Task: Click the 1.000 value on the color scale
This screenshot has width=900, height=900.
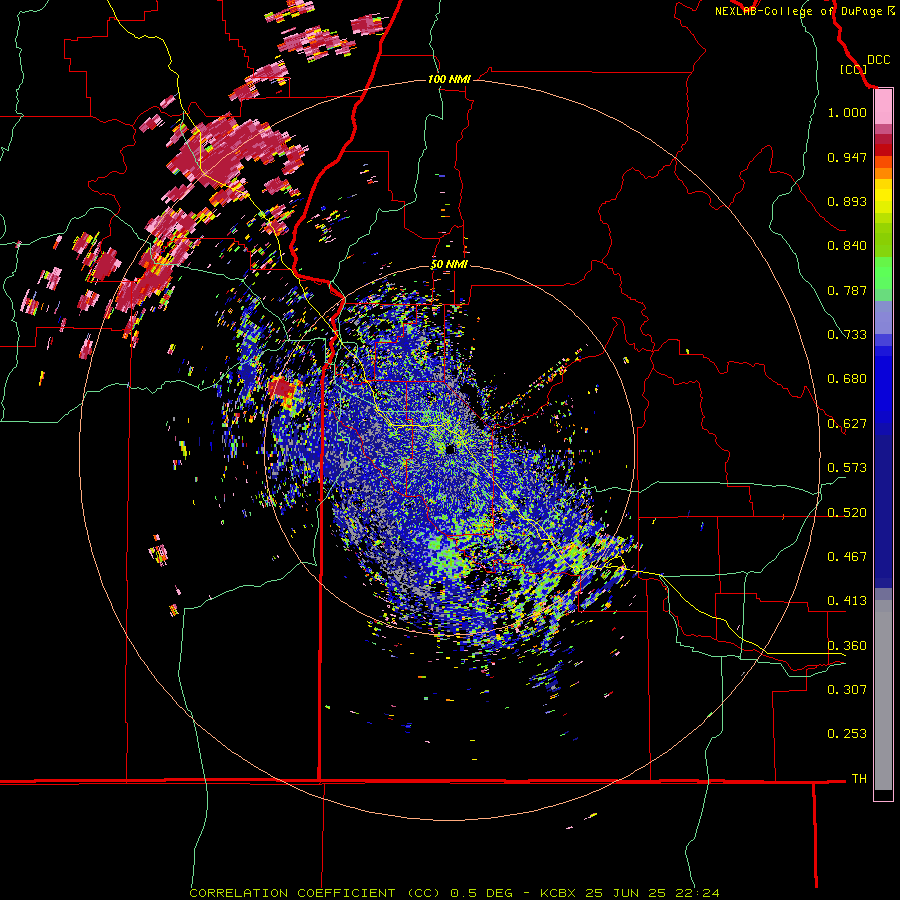Action: click(847, 112)
